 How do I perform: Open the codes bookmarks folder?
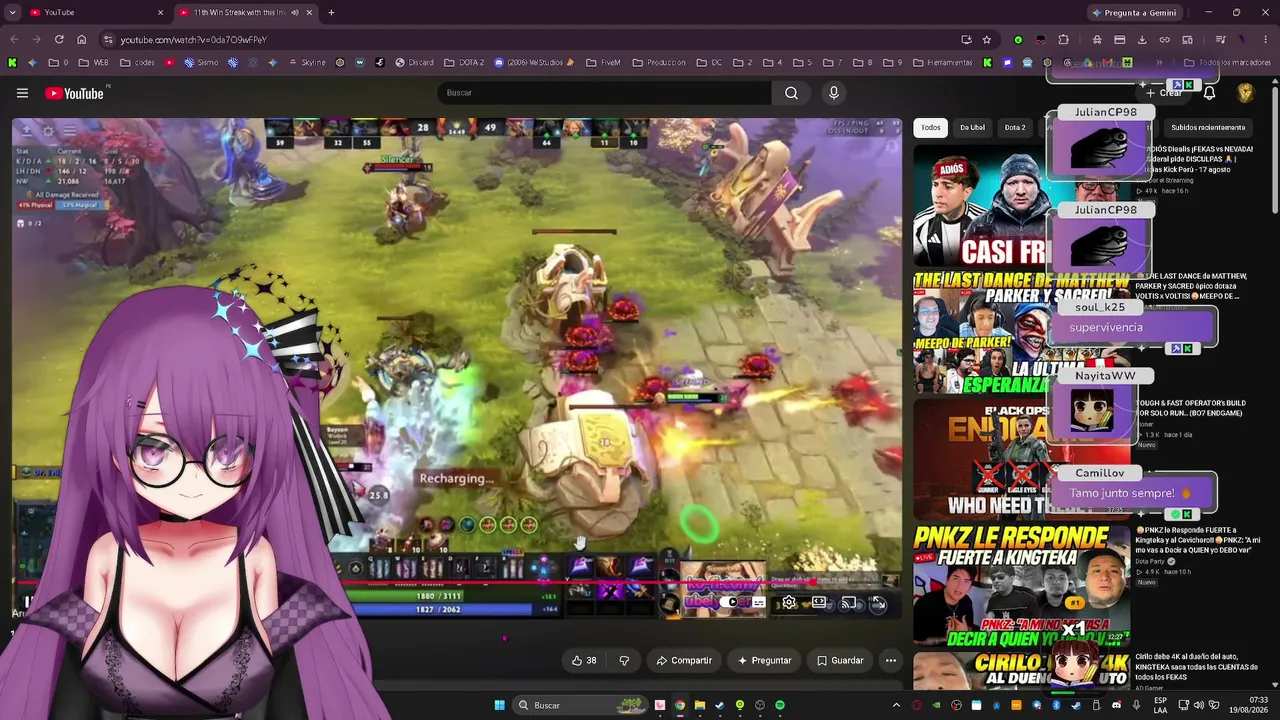[x=137, y=62]
